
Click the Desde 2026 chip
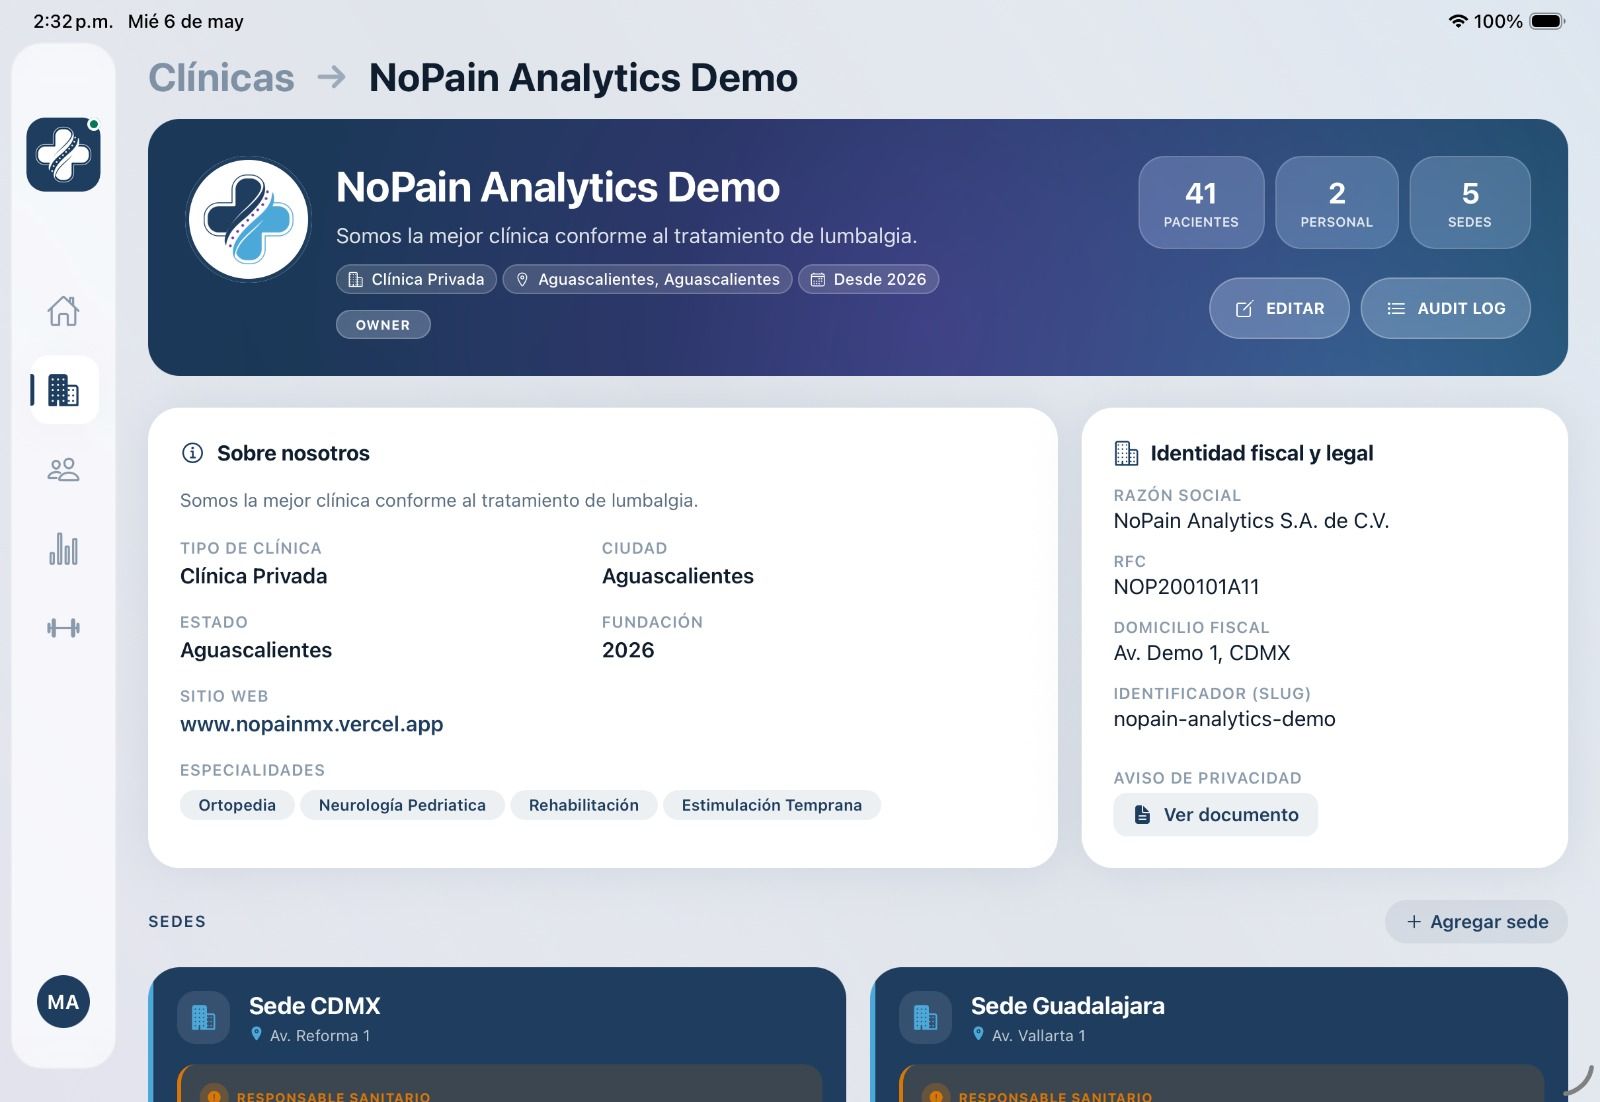(868, 279)
